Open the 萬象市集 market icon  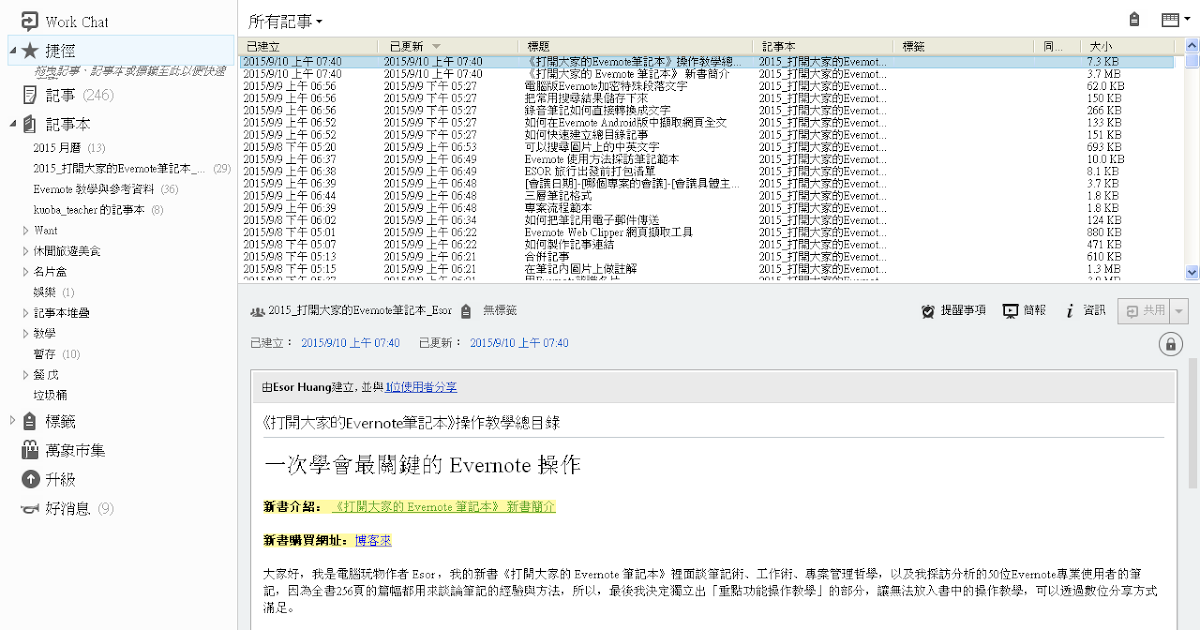coord(29,450)
